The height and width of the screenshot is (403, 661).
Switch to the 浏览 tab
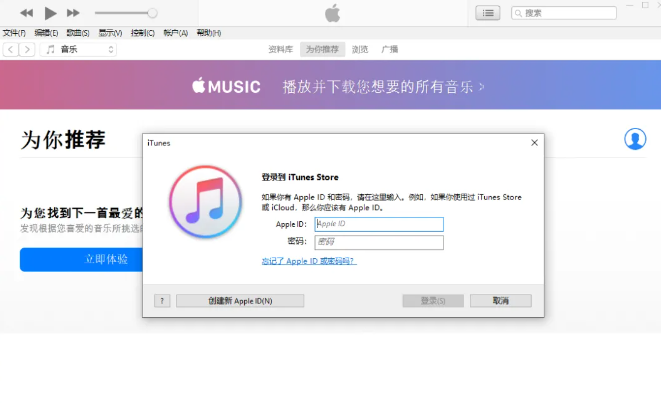[x=360, y=49]
